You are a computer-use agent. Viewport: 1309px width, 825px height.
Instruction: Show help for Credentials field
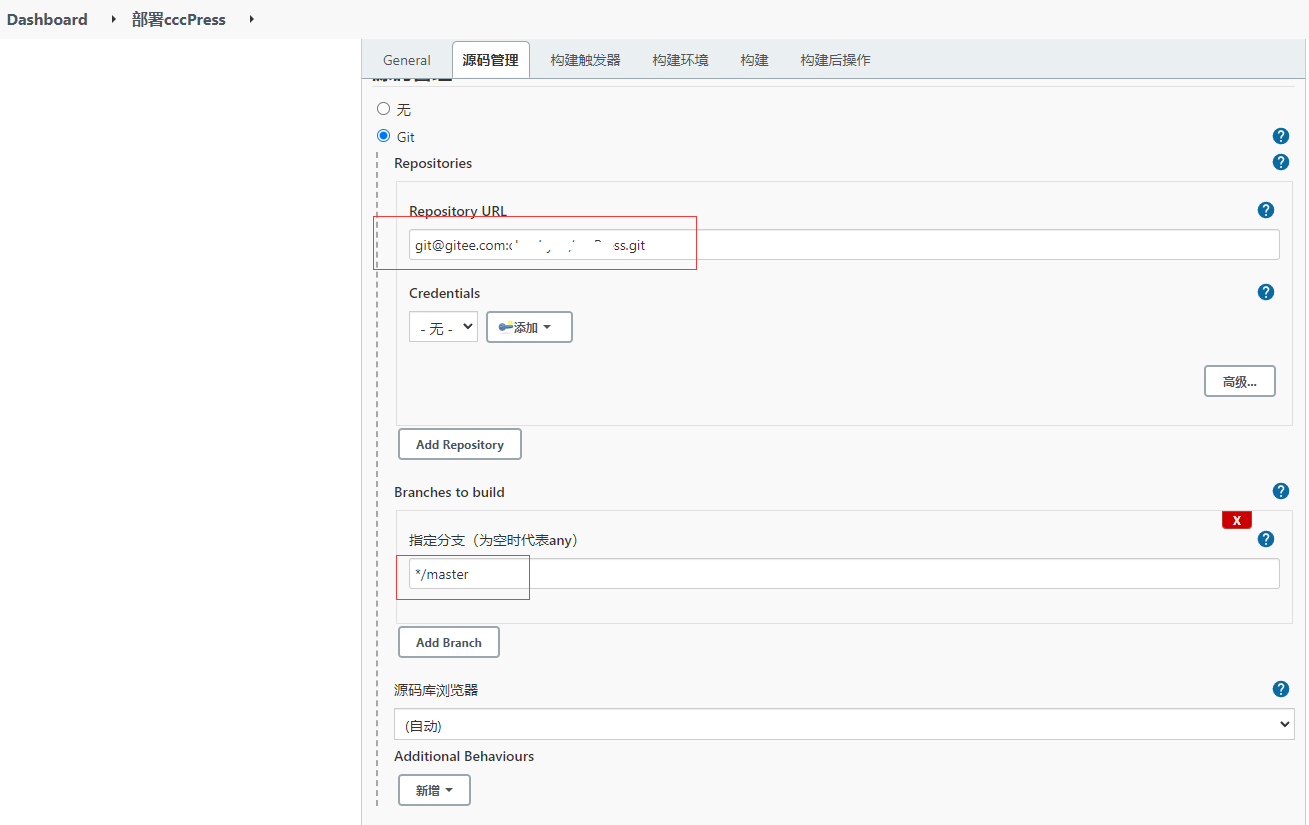pos(1265,292)
